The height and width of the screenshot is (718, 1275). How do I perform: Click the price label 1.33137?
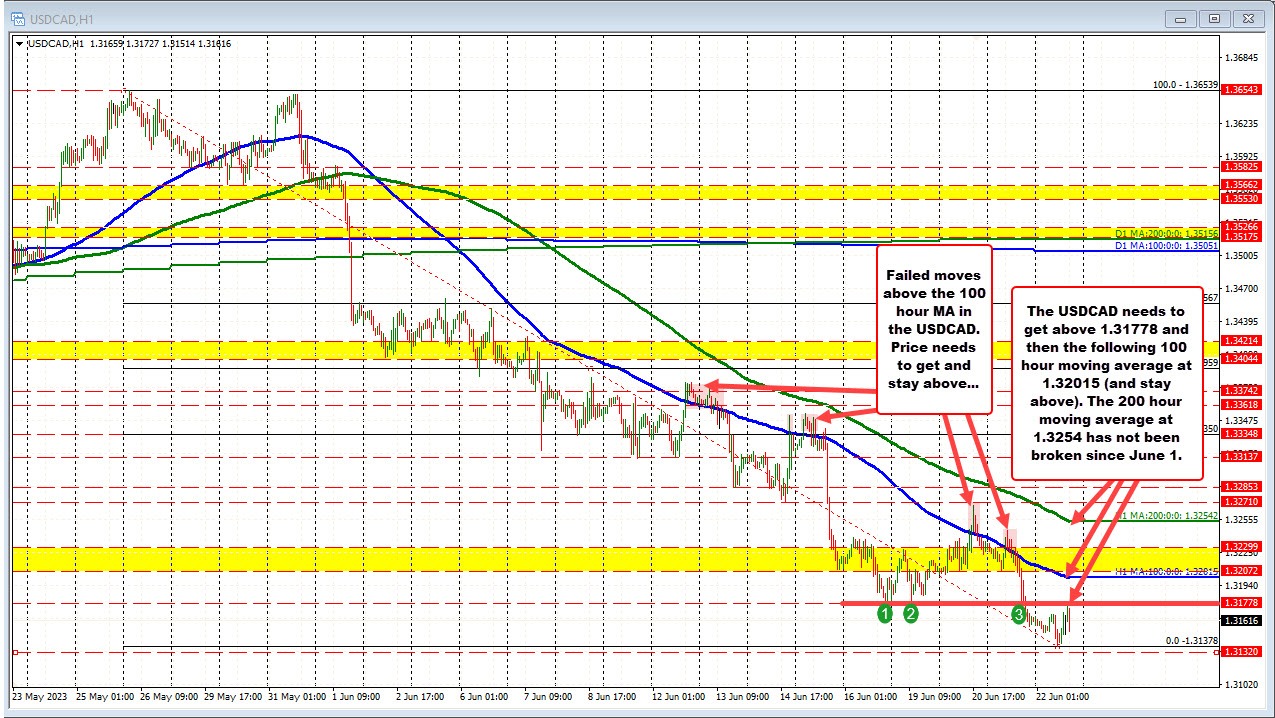(1239, 456)
